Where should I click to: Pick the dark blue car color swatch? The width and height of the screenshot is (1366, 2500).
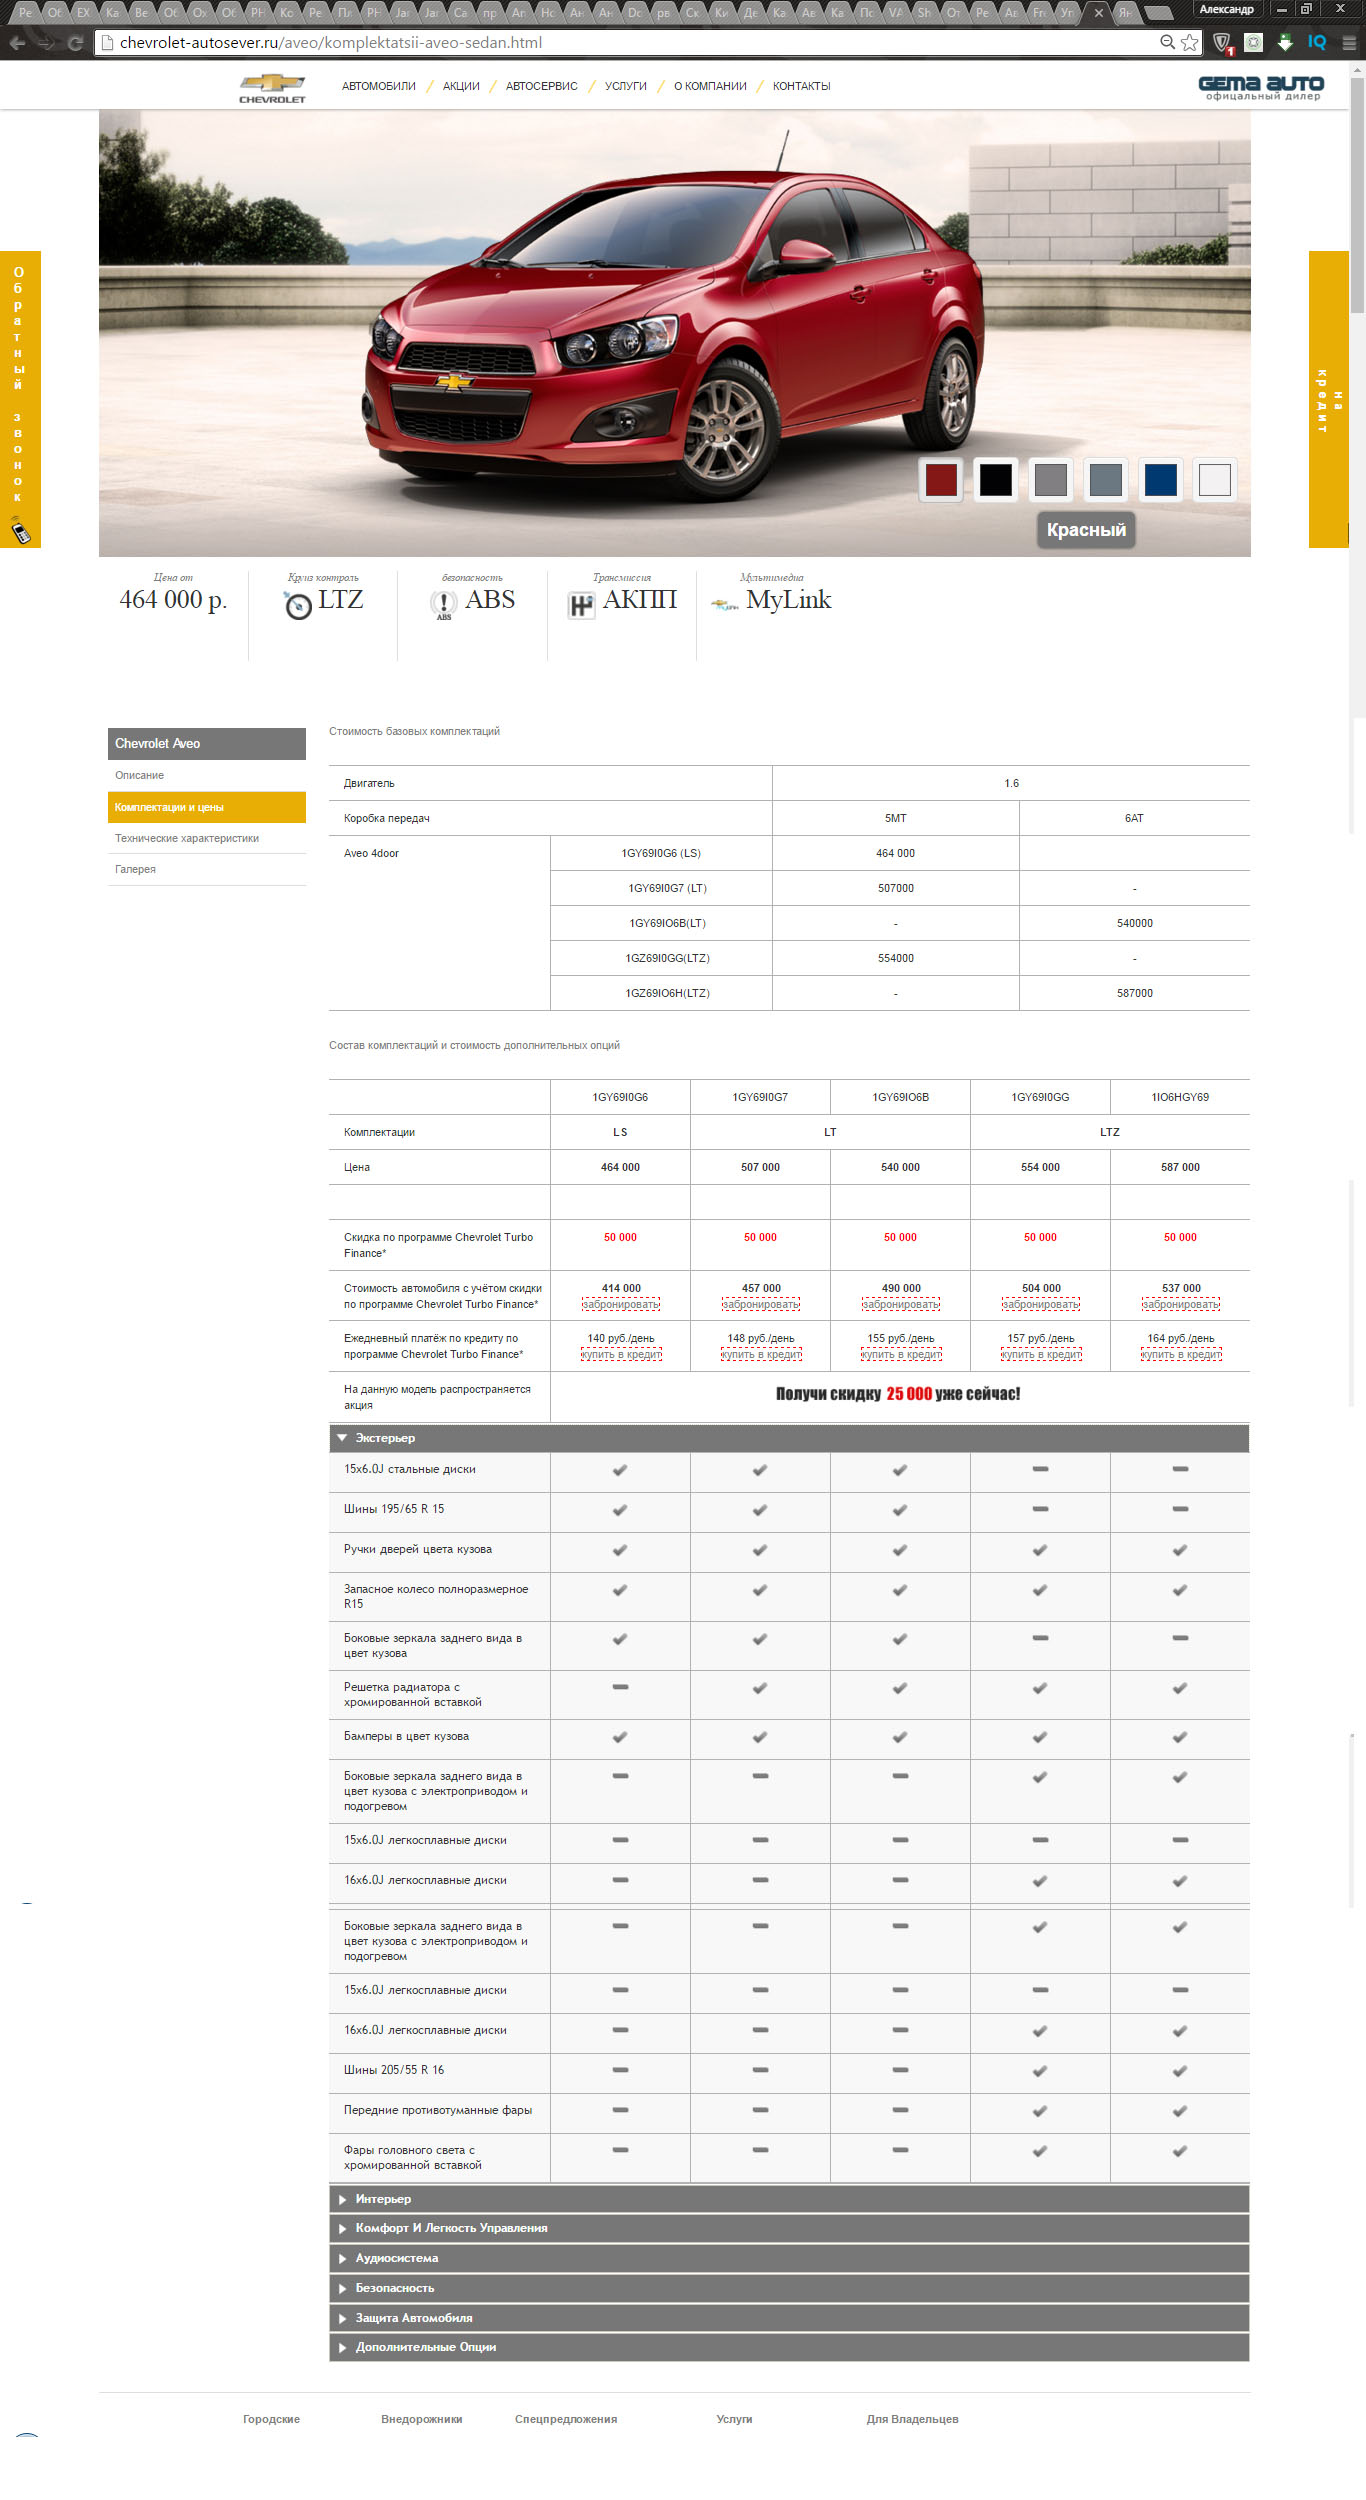pyautogui.click(x=1160, y=480)
